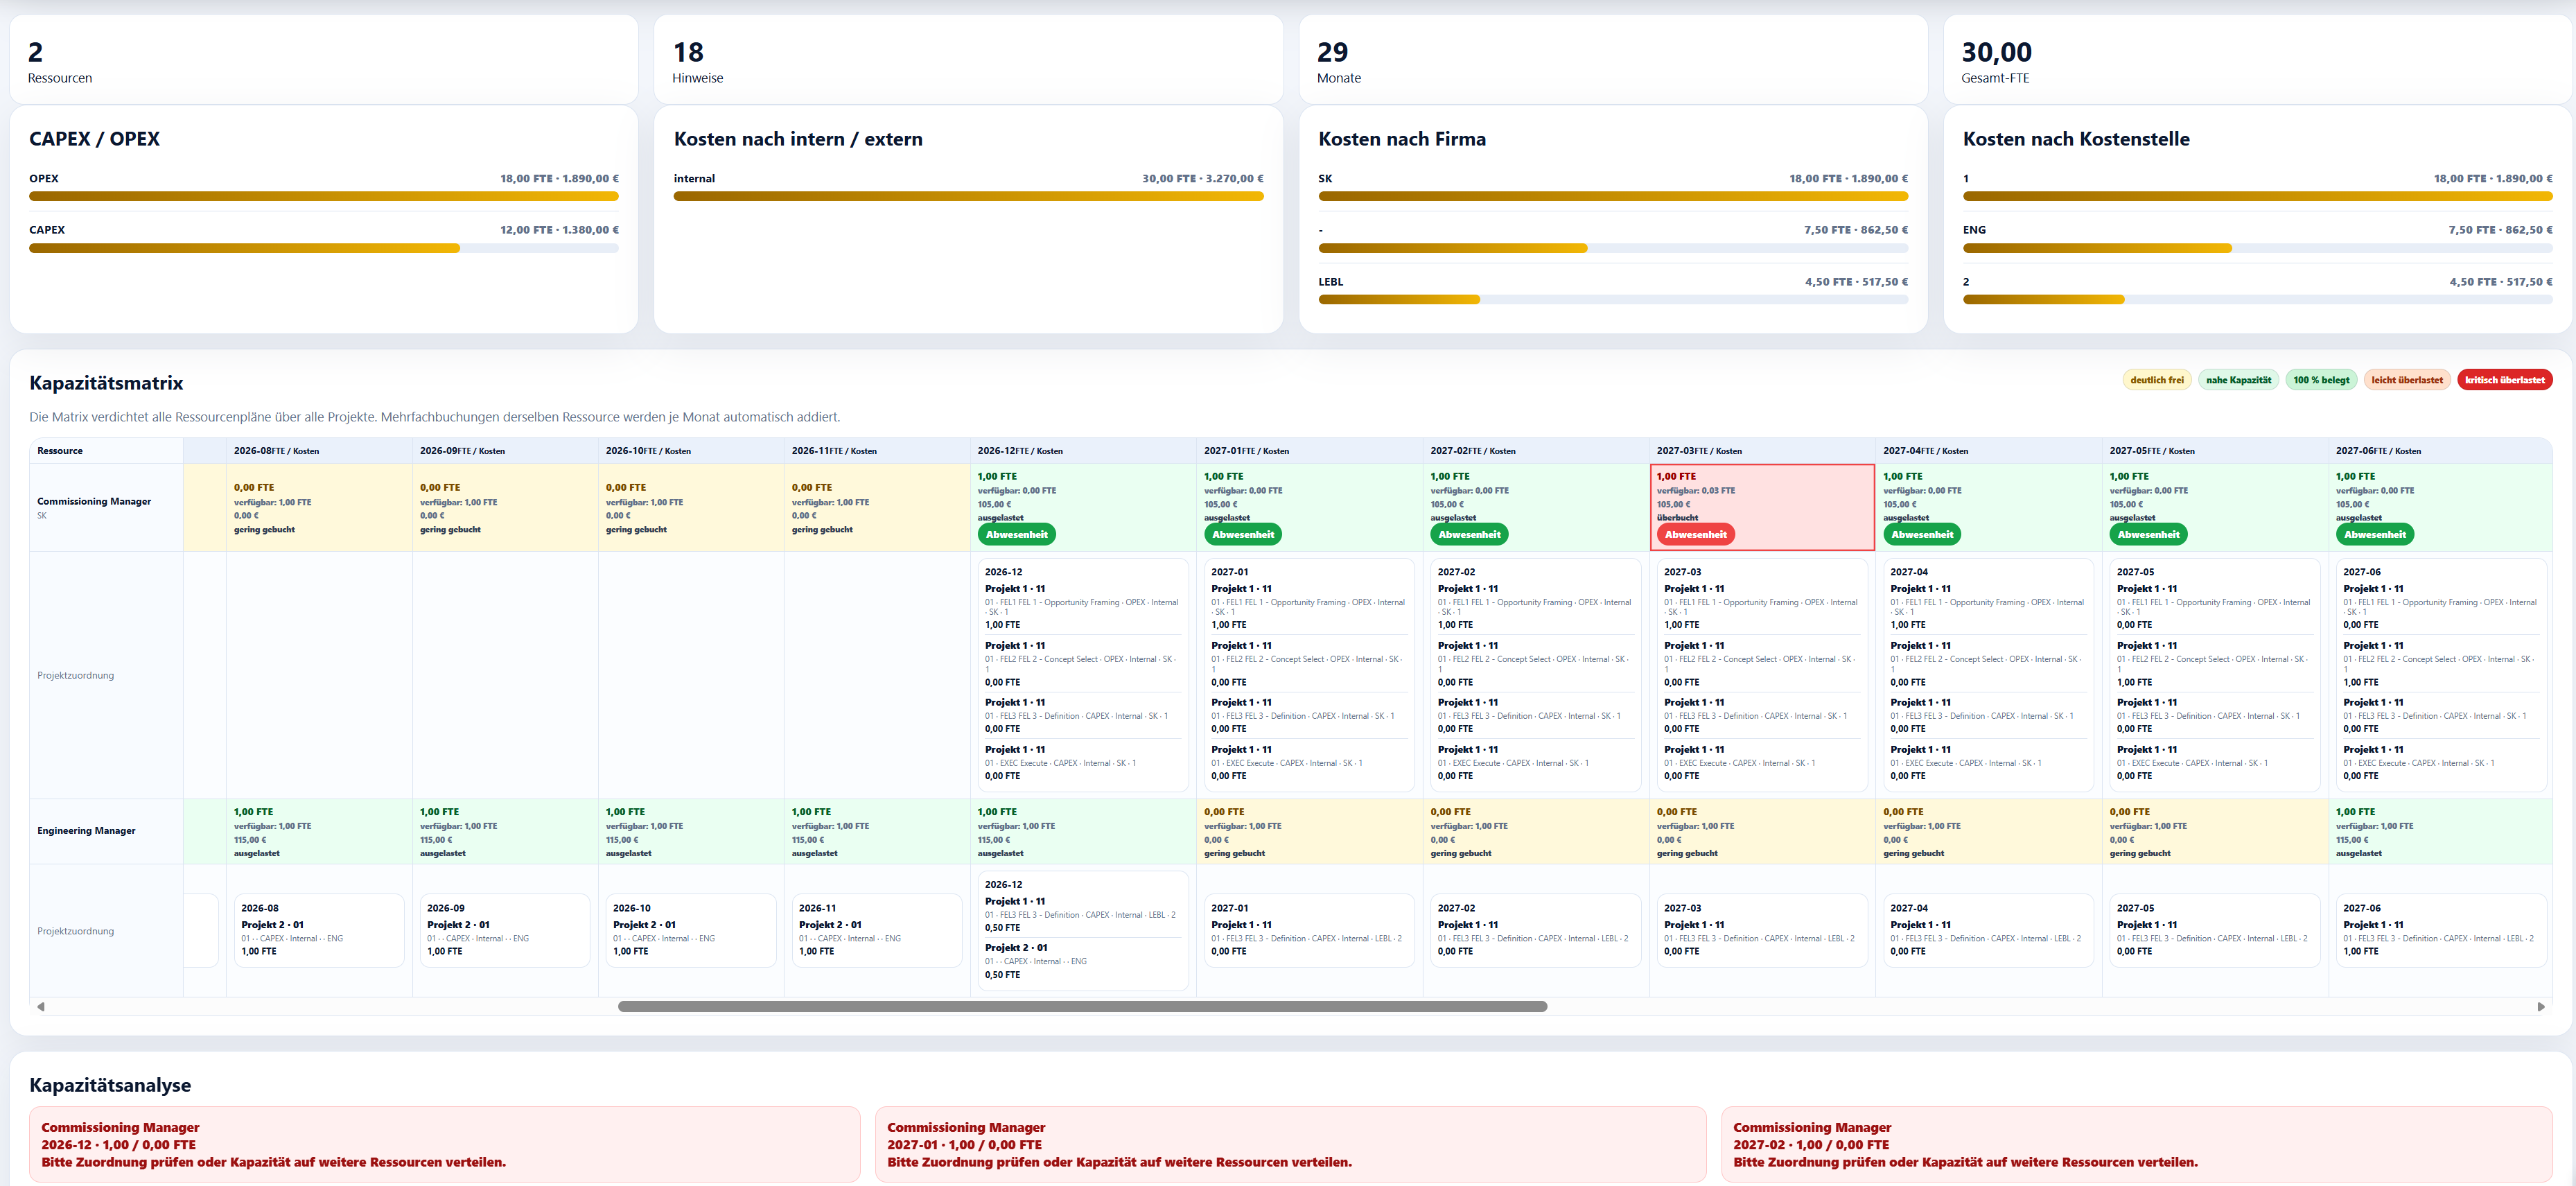Open the '30,00 Gesamt-FTE' summary card
The width and height of the screenshot is (2576, 1186).
2257,60
